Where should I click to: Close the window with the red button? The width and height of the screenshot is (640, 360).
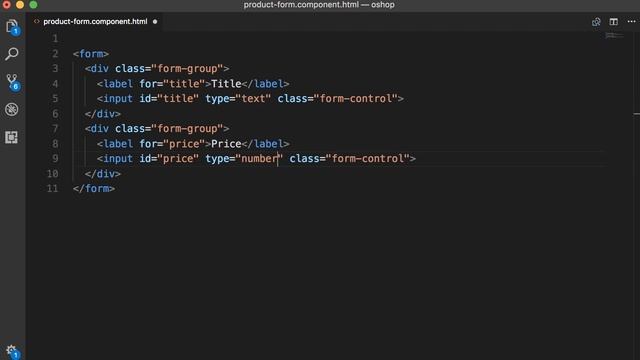tap(7, 5)
